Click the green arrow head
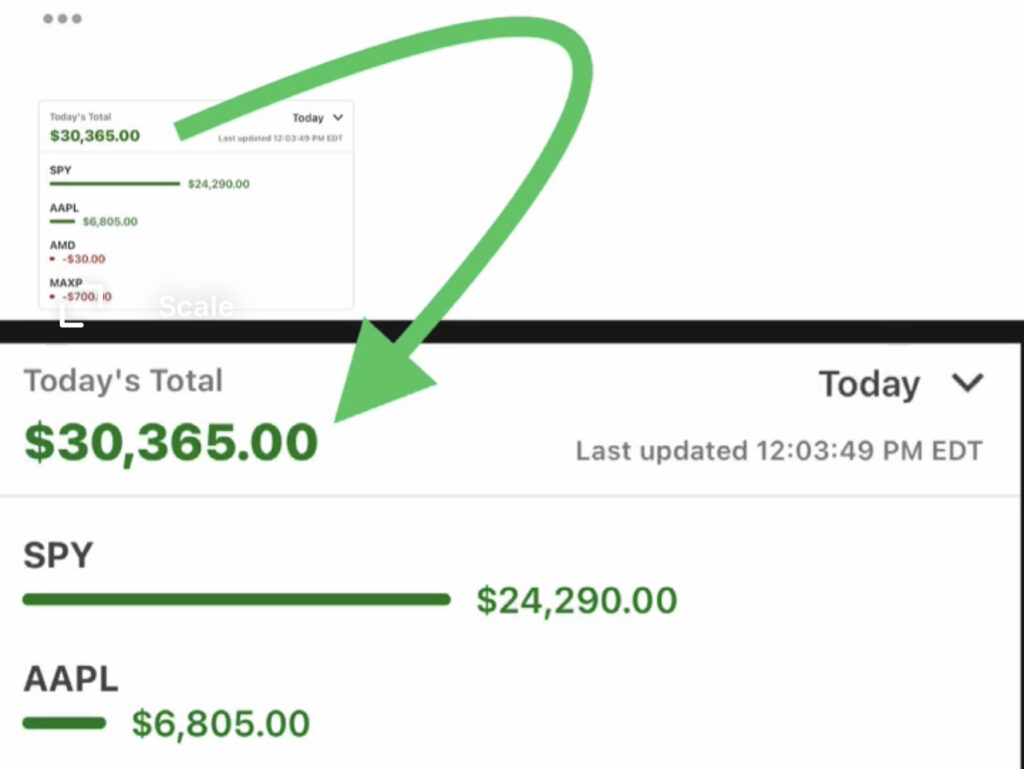This screenshot has height=769, width=1024. [380, 375]
